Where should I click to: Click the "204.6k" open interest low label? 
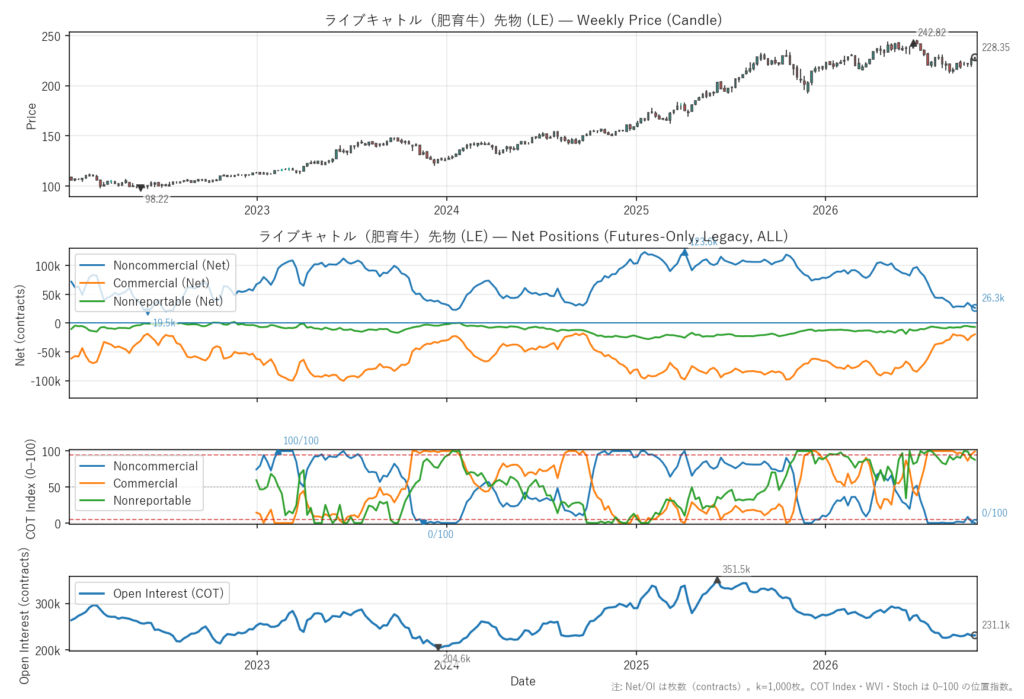[x=456, y=658]
